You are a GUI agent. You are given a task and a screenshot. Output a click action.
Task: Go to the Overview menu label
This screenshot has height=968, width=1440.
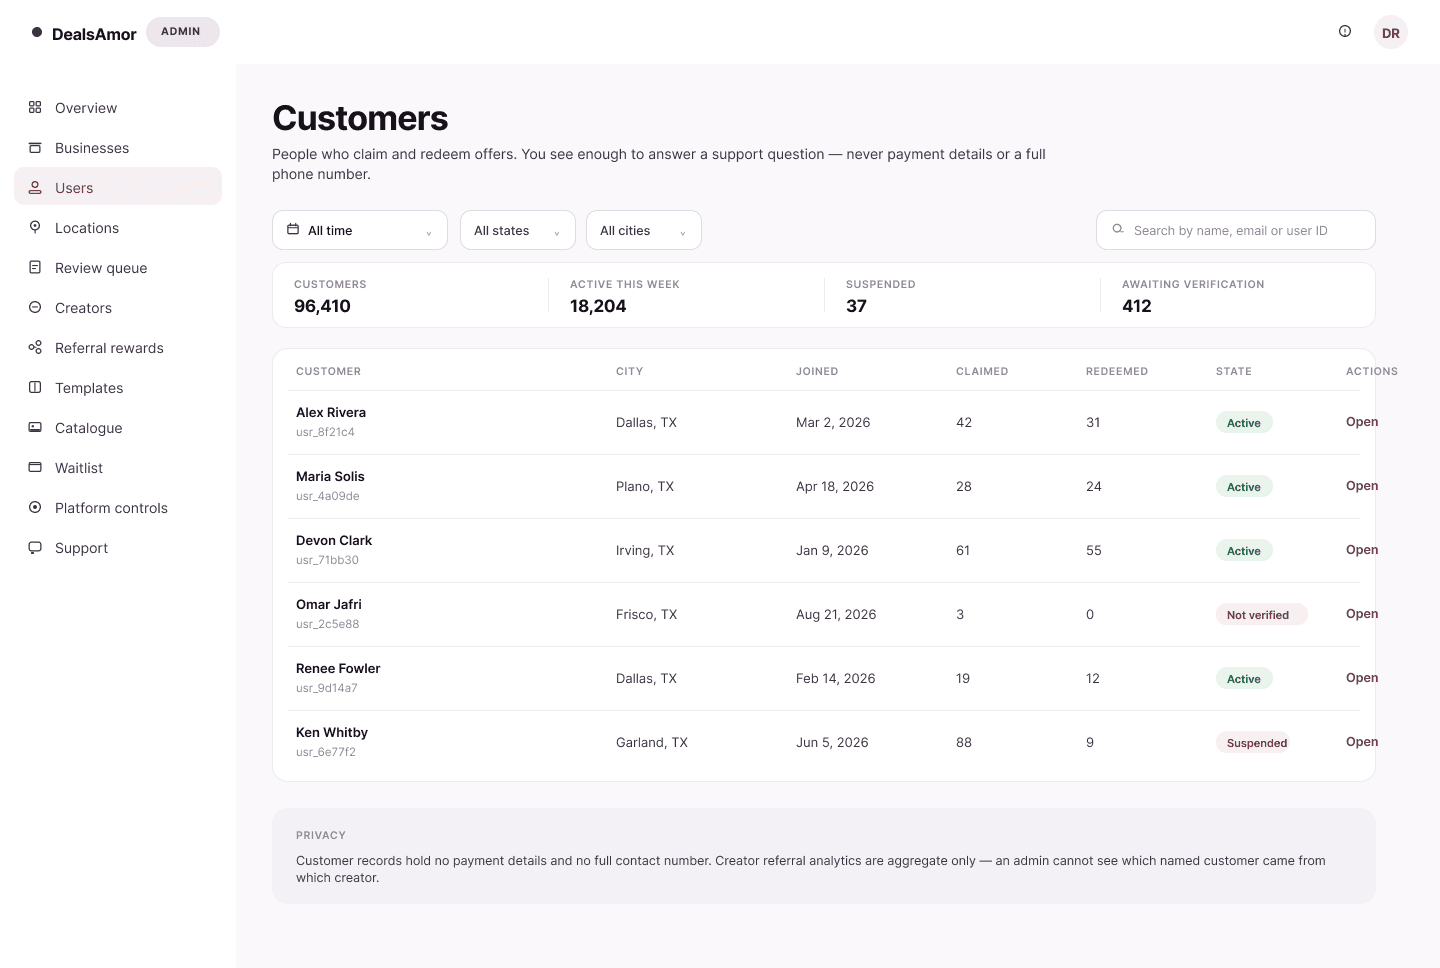pyautogui.click(x=86, y=108)
